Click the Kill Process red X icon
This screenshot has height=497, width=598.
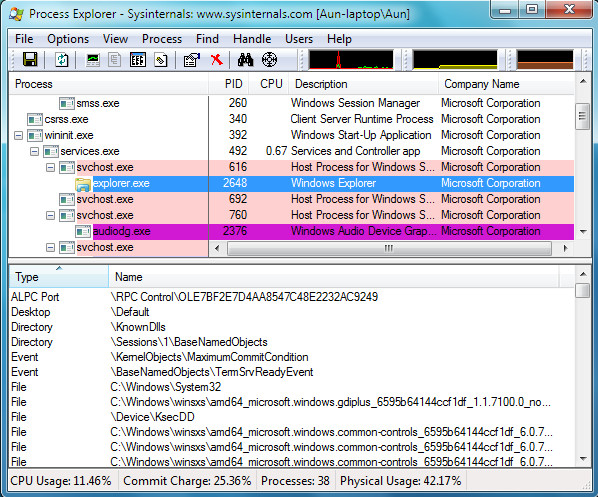tap(217, 60)
